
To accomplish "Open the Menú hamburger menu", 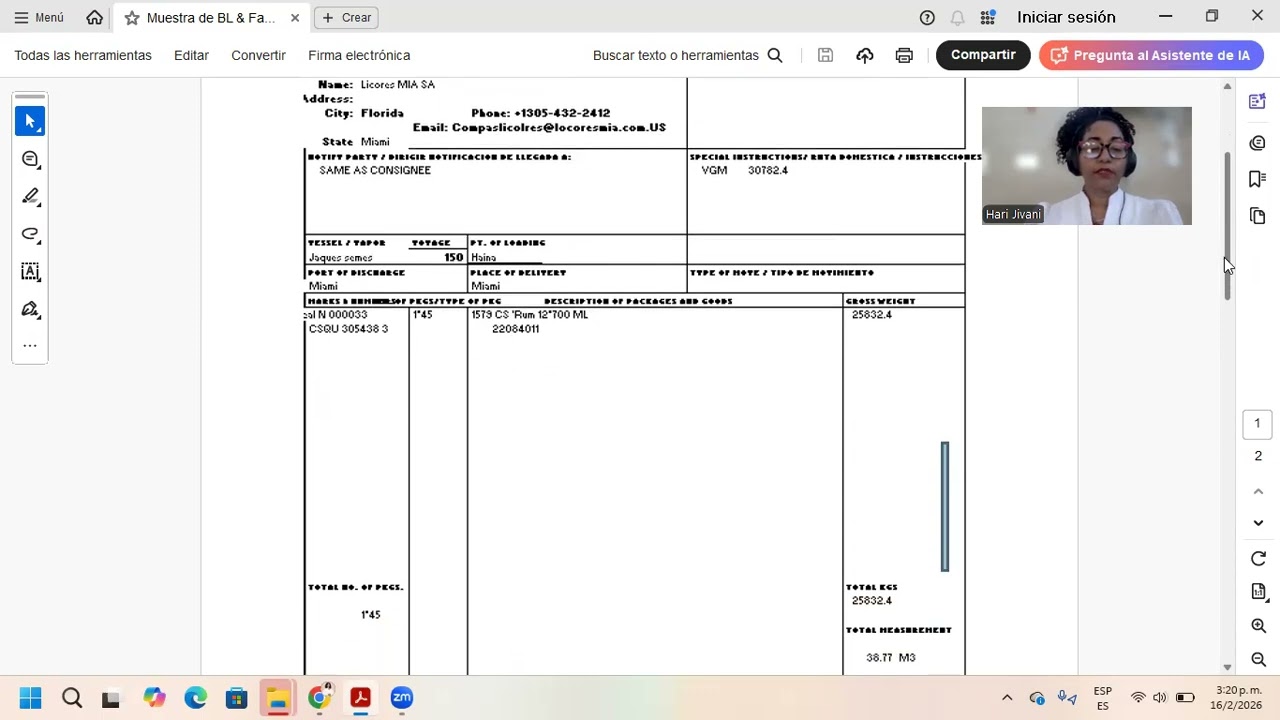I will click(x=39, y=17).
